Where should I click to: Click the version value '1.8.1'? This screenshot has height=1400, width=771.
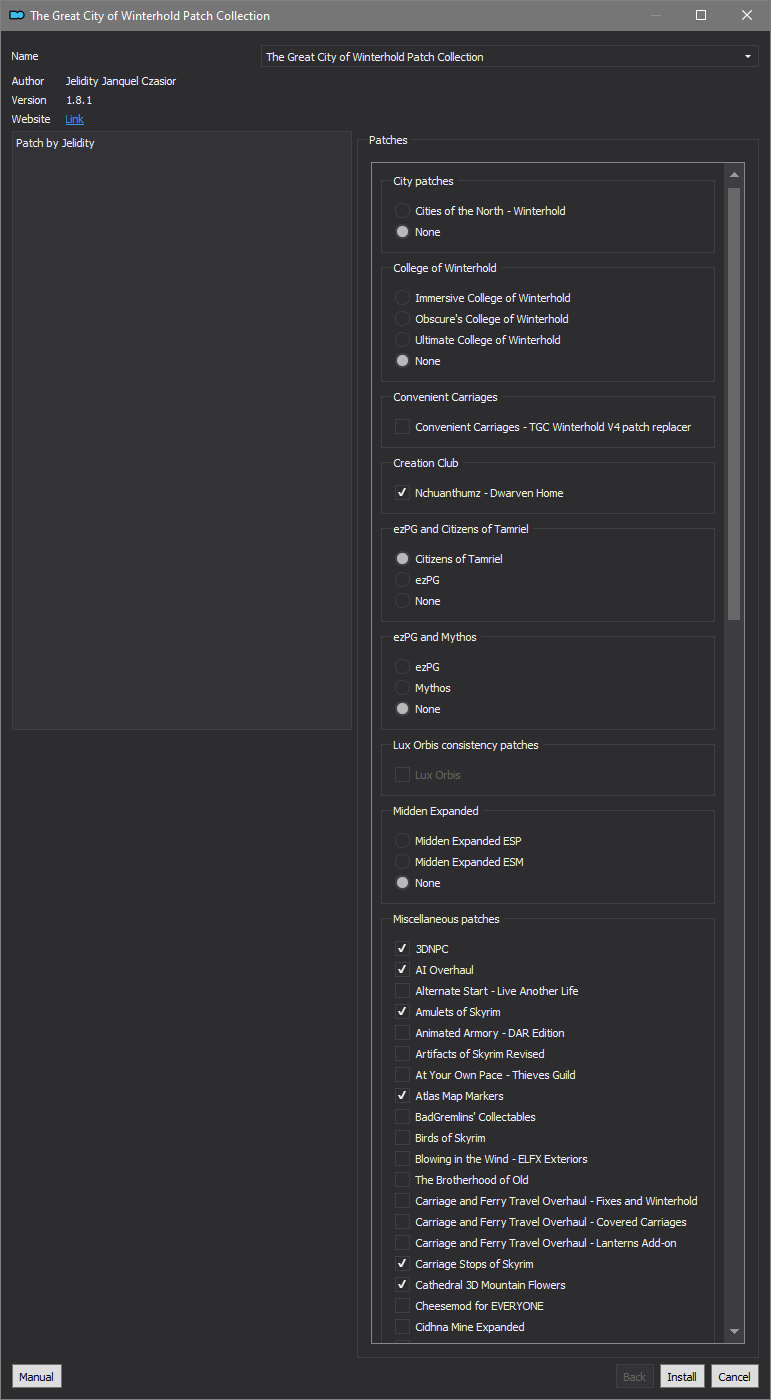(79, 100)
